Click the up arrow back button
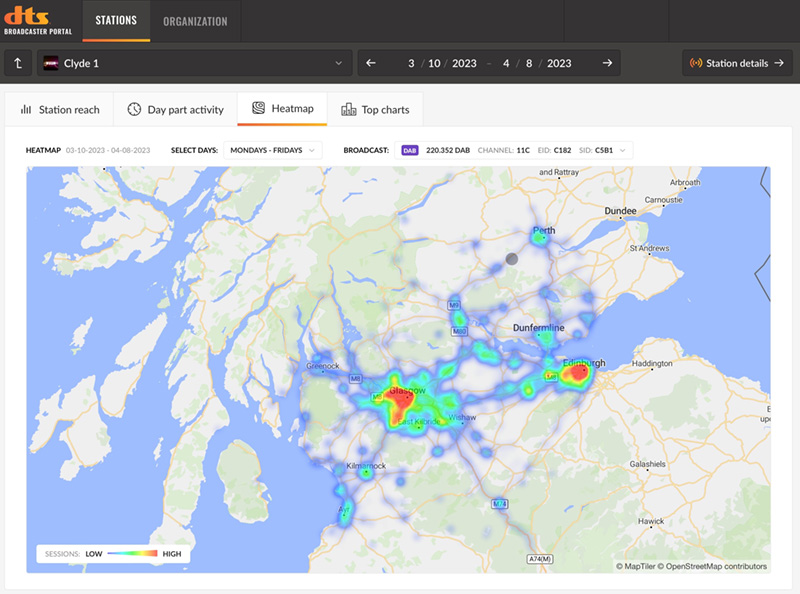The image size is (800, 594). [x=17, y=63]
